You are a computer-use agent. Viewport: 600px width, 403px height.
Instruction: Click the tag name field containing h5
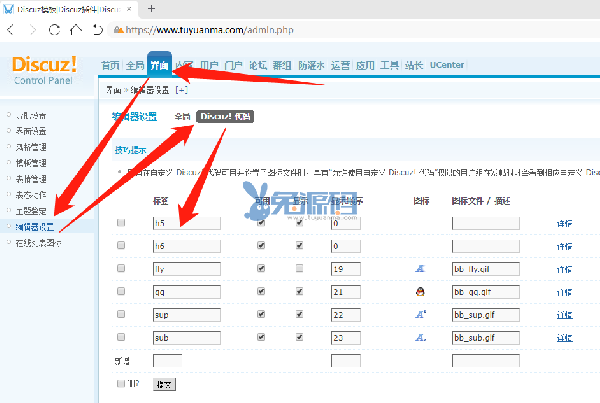(x=187, y=223)
